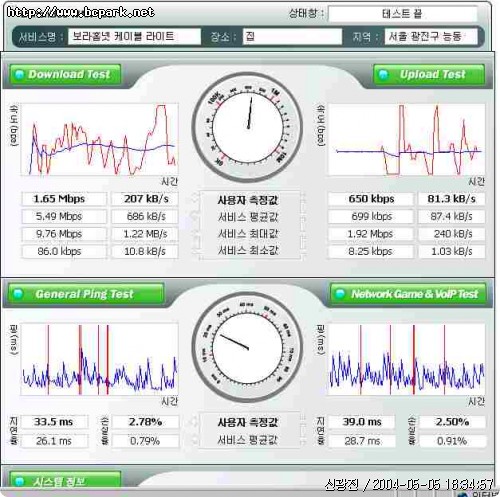Select the value 1.22 MB/s
The image size is (500, 497).
(x=145, y=234)
